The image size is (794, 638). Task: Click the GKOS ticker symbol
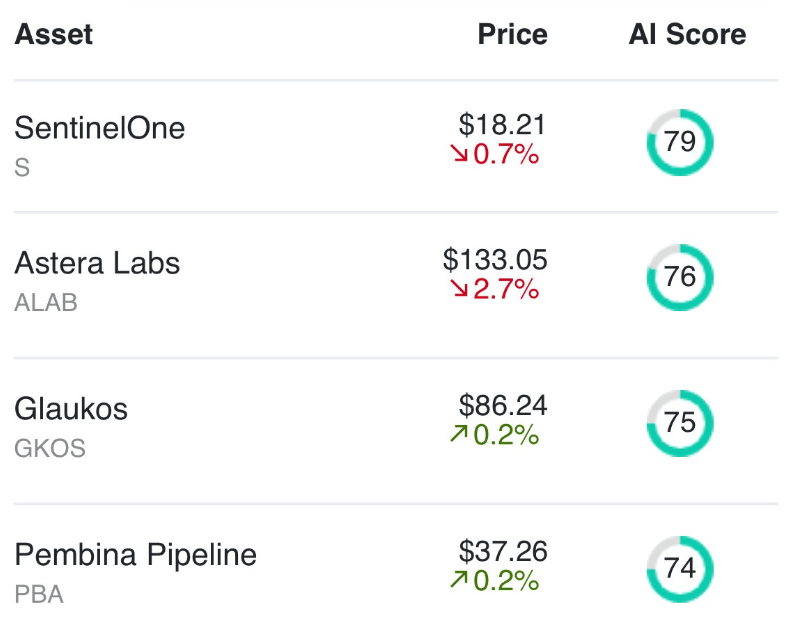click(x=50, y=448)
